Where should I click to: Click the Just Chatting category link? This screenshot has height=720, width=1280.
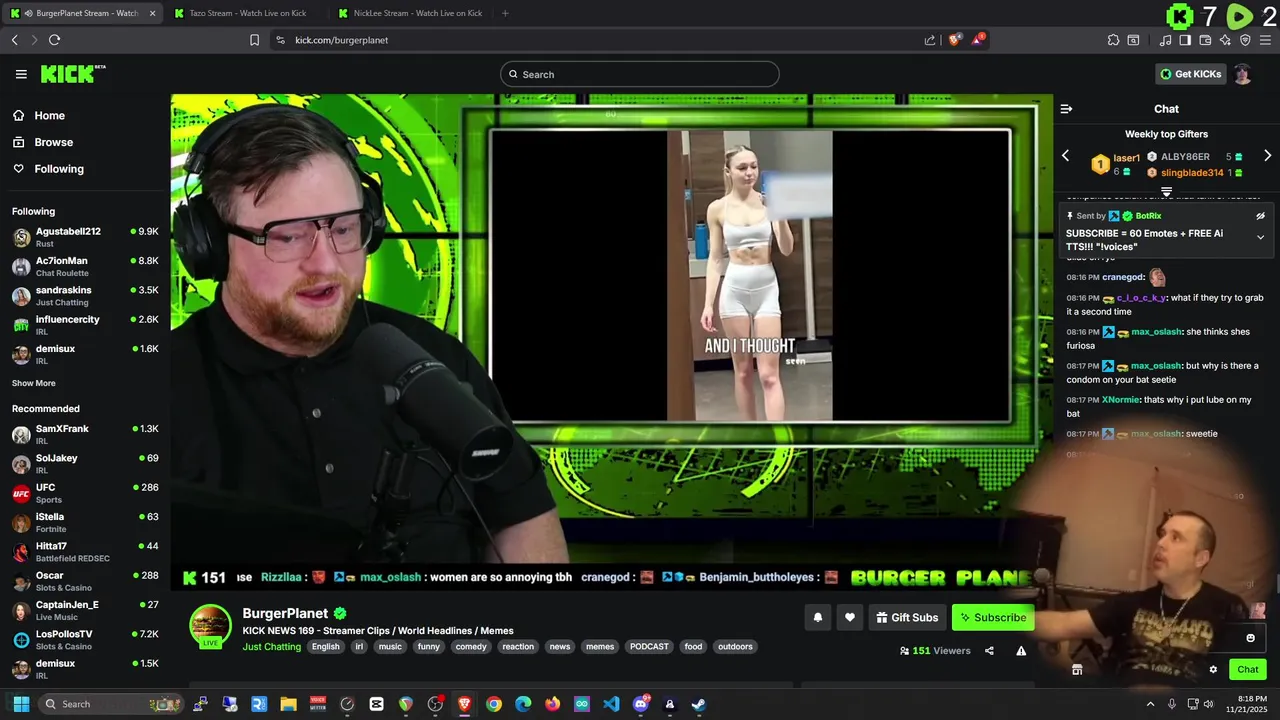(x=271, y=647)
